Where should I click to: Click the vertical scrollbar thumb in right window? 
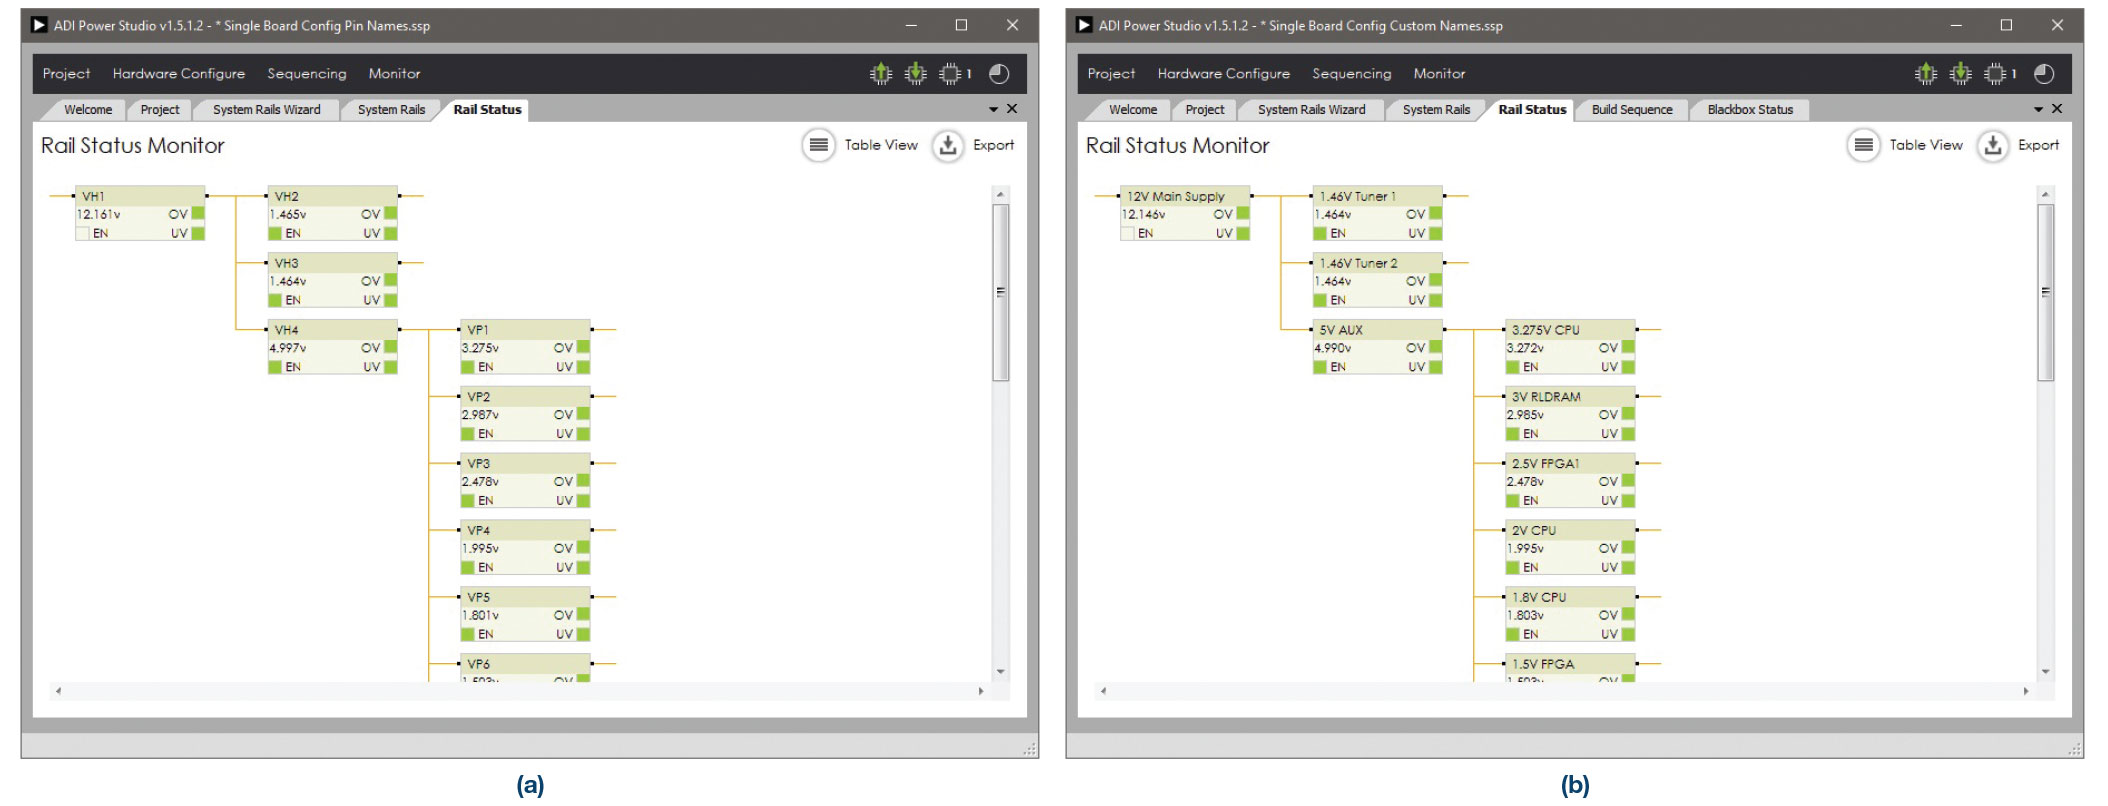2045,292
